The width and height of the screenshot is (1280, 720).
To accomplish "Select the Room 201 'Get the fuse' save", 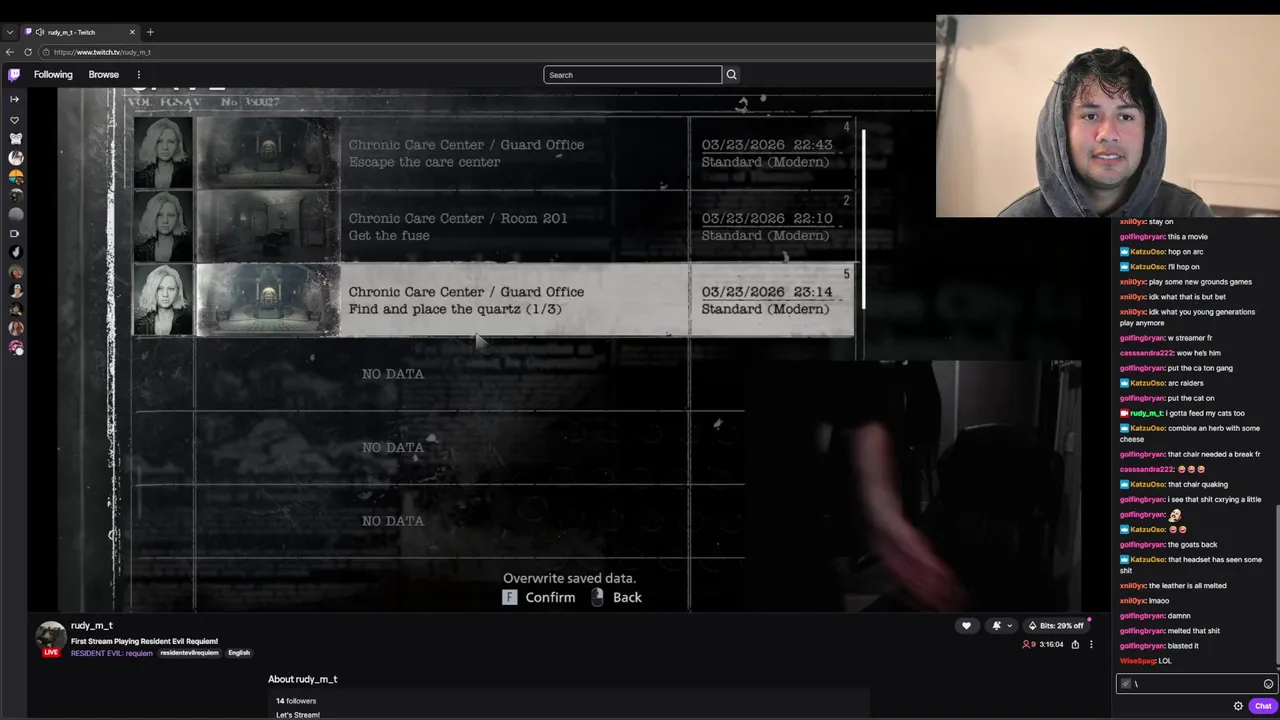I will point(494,227).
